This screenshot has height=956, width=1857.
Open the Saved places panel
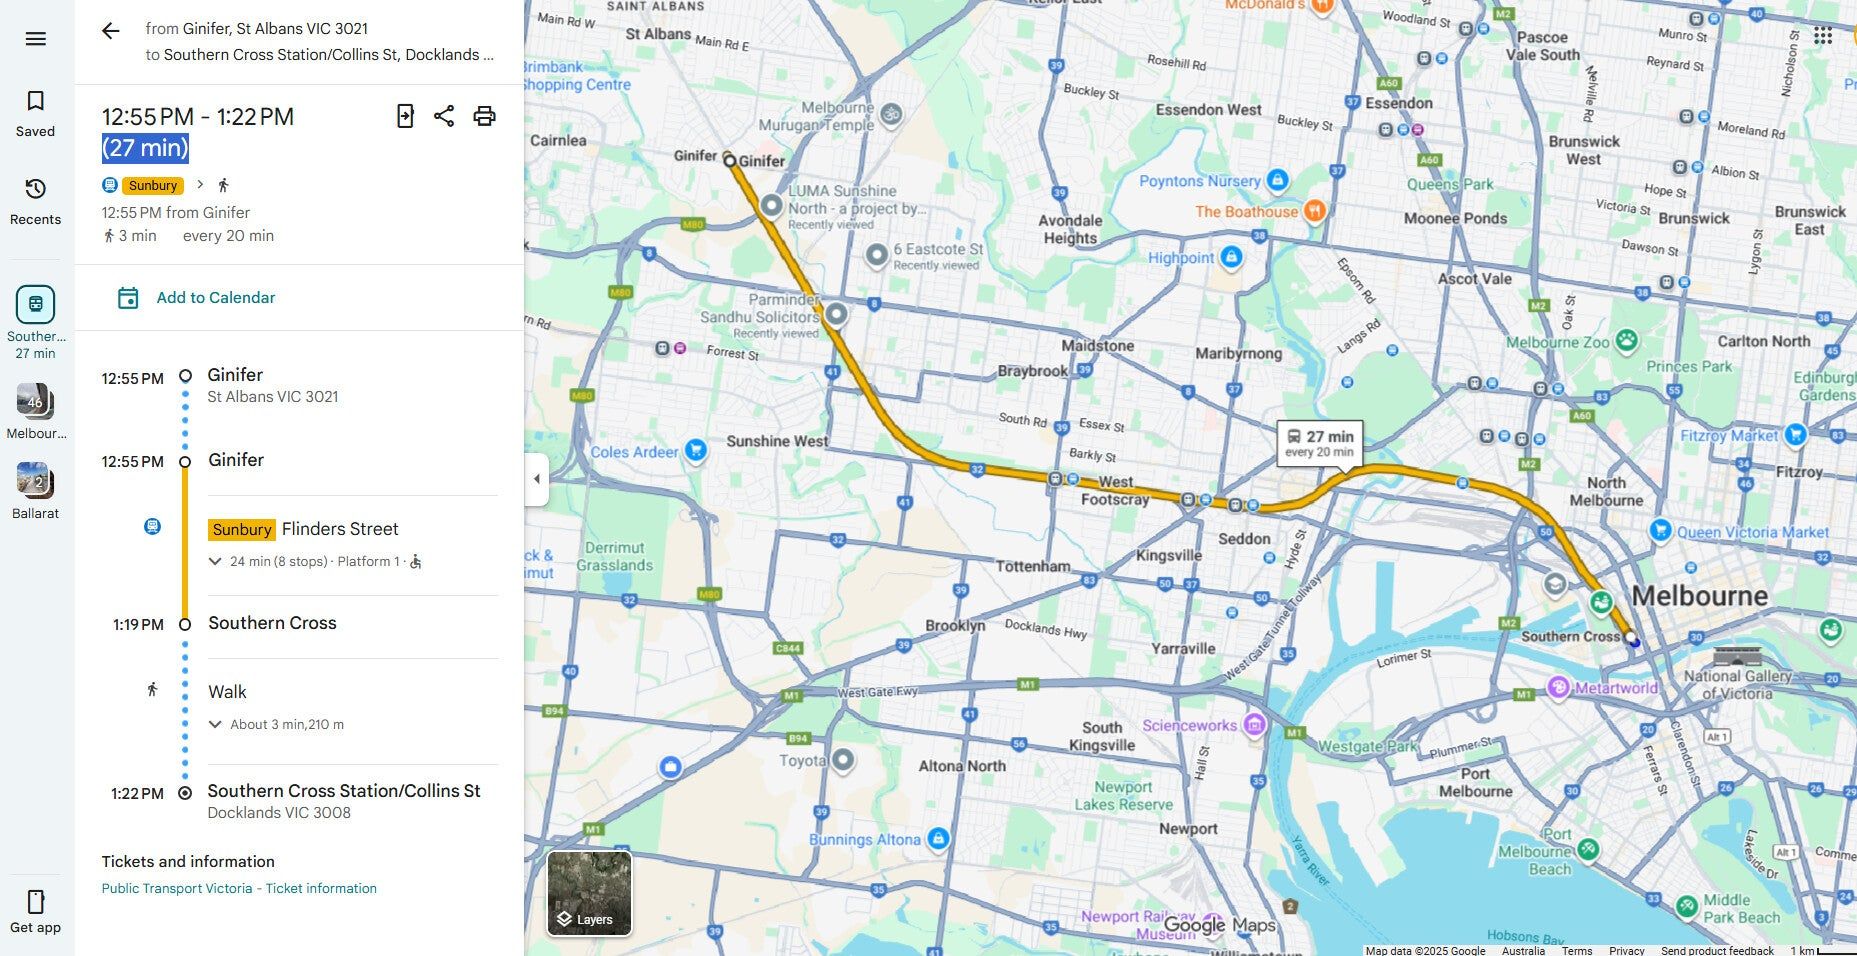click(35, 113)
